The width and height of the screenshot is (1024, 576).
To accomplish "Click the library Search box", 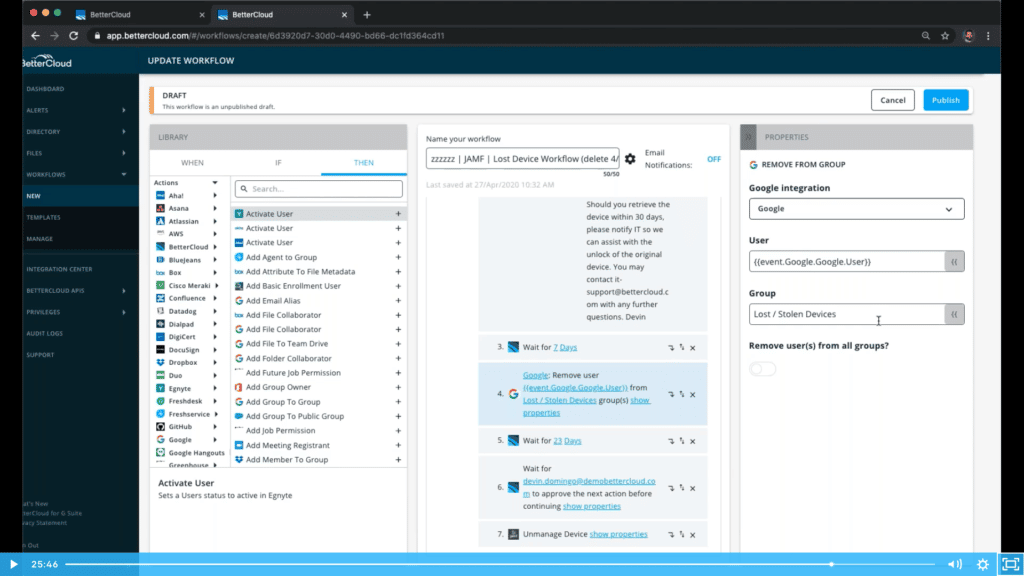I will click(319, 189).
